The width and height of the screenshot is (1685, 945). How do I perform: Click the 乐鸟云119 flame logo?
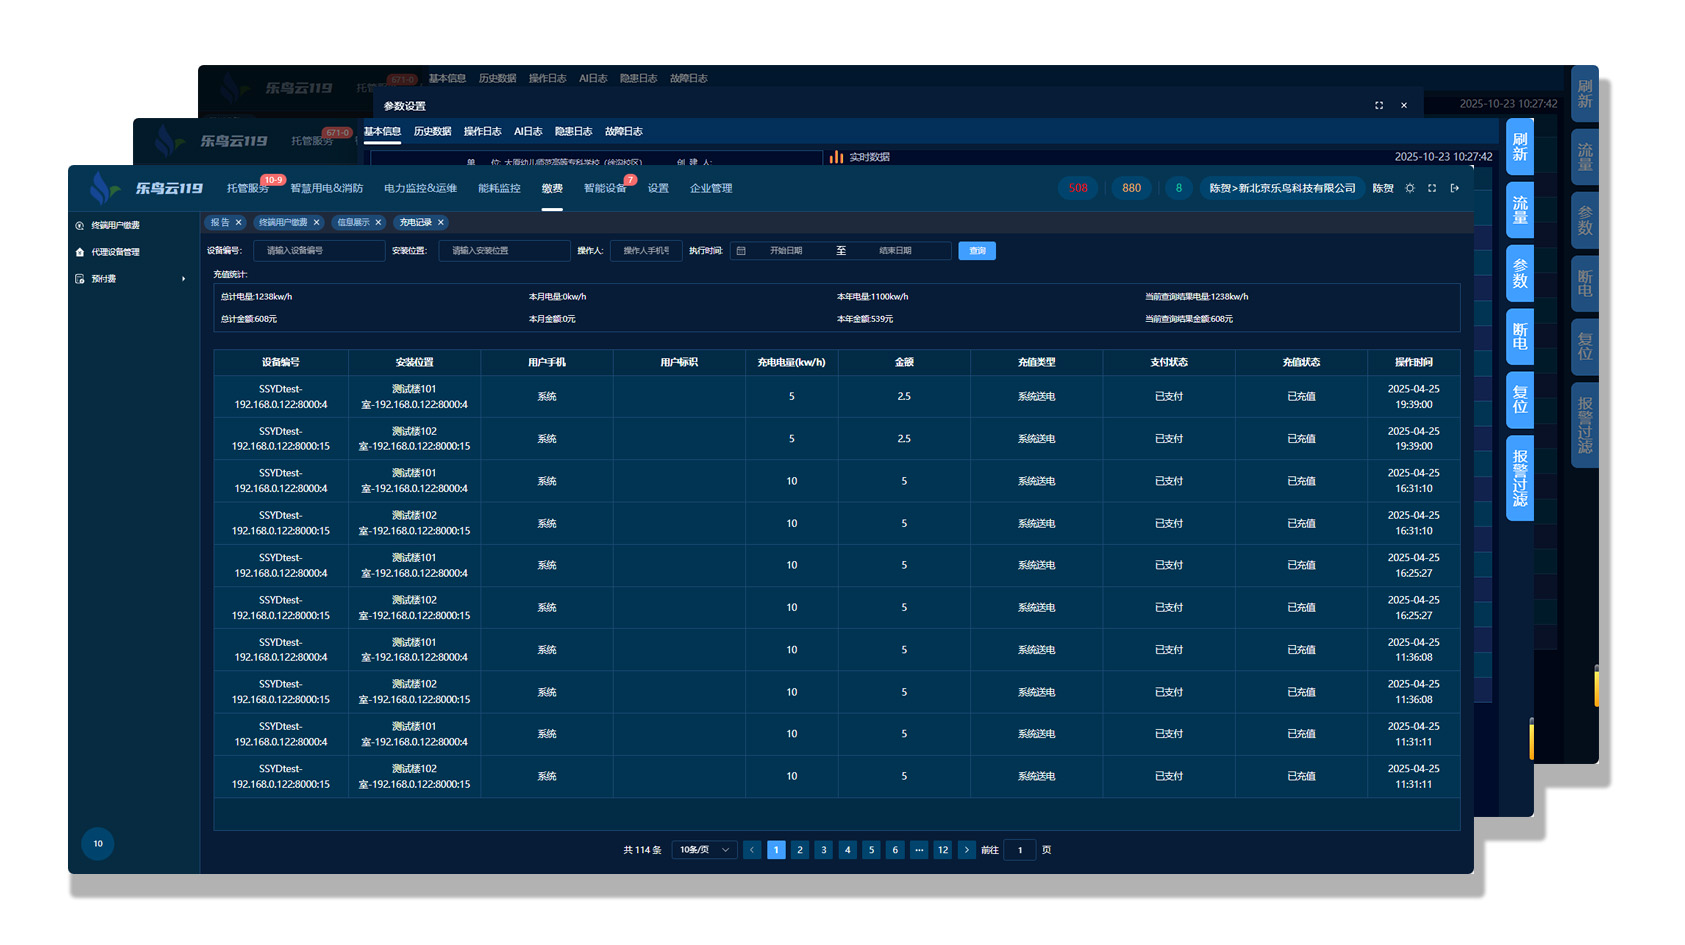102,188
